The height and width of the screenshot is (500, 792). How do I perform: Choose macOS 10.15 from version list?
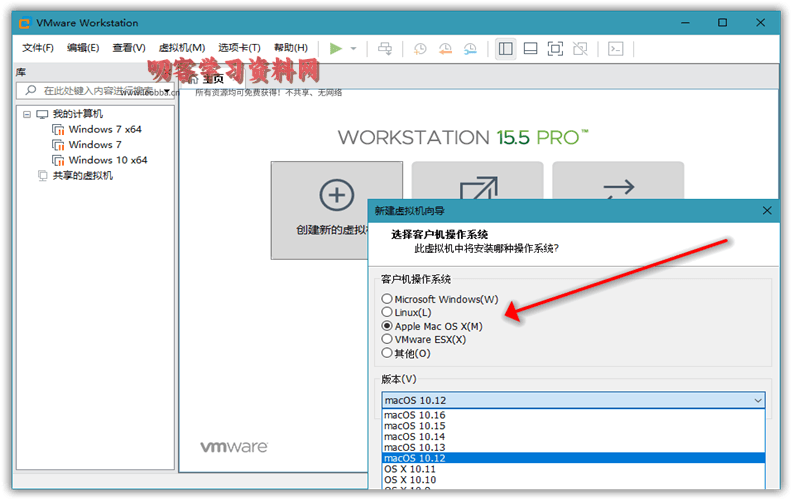pyautogui.click(x=573, y=426)
